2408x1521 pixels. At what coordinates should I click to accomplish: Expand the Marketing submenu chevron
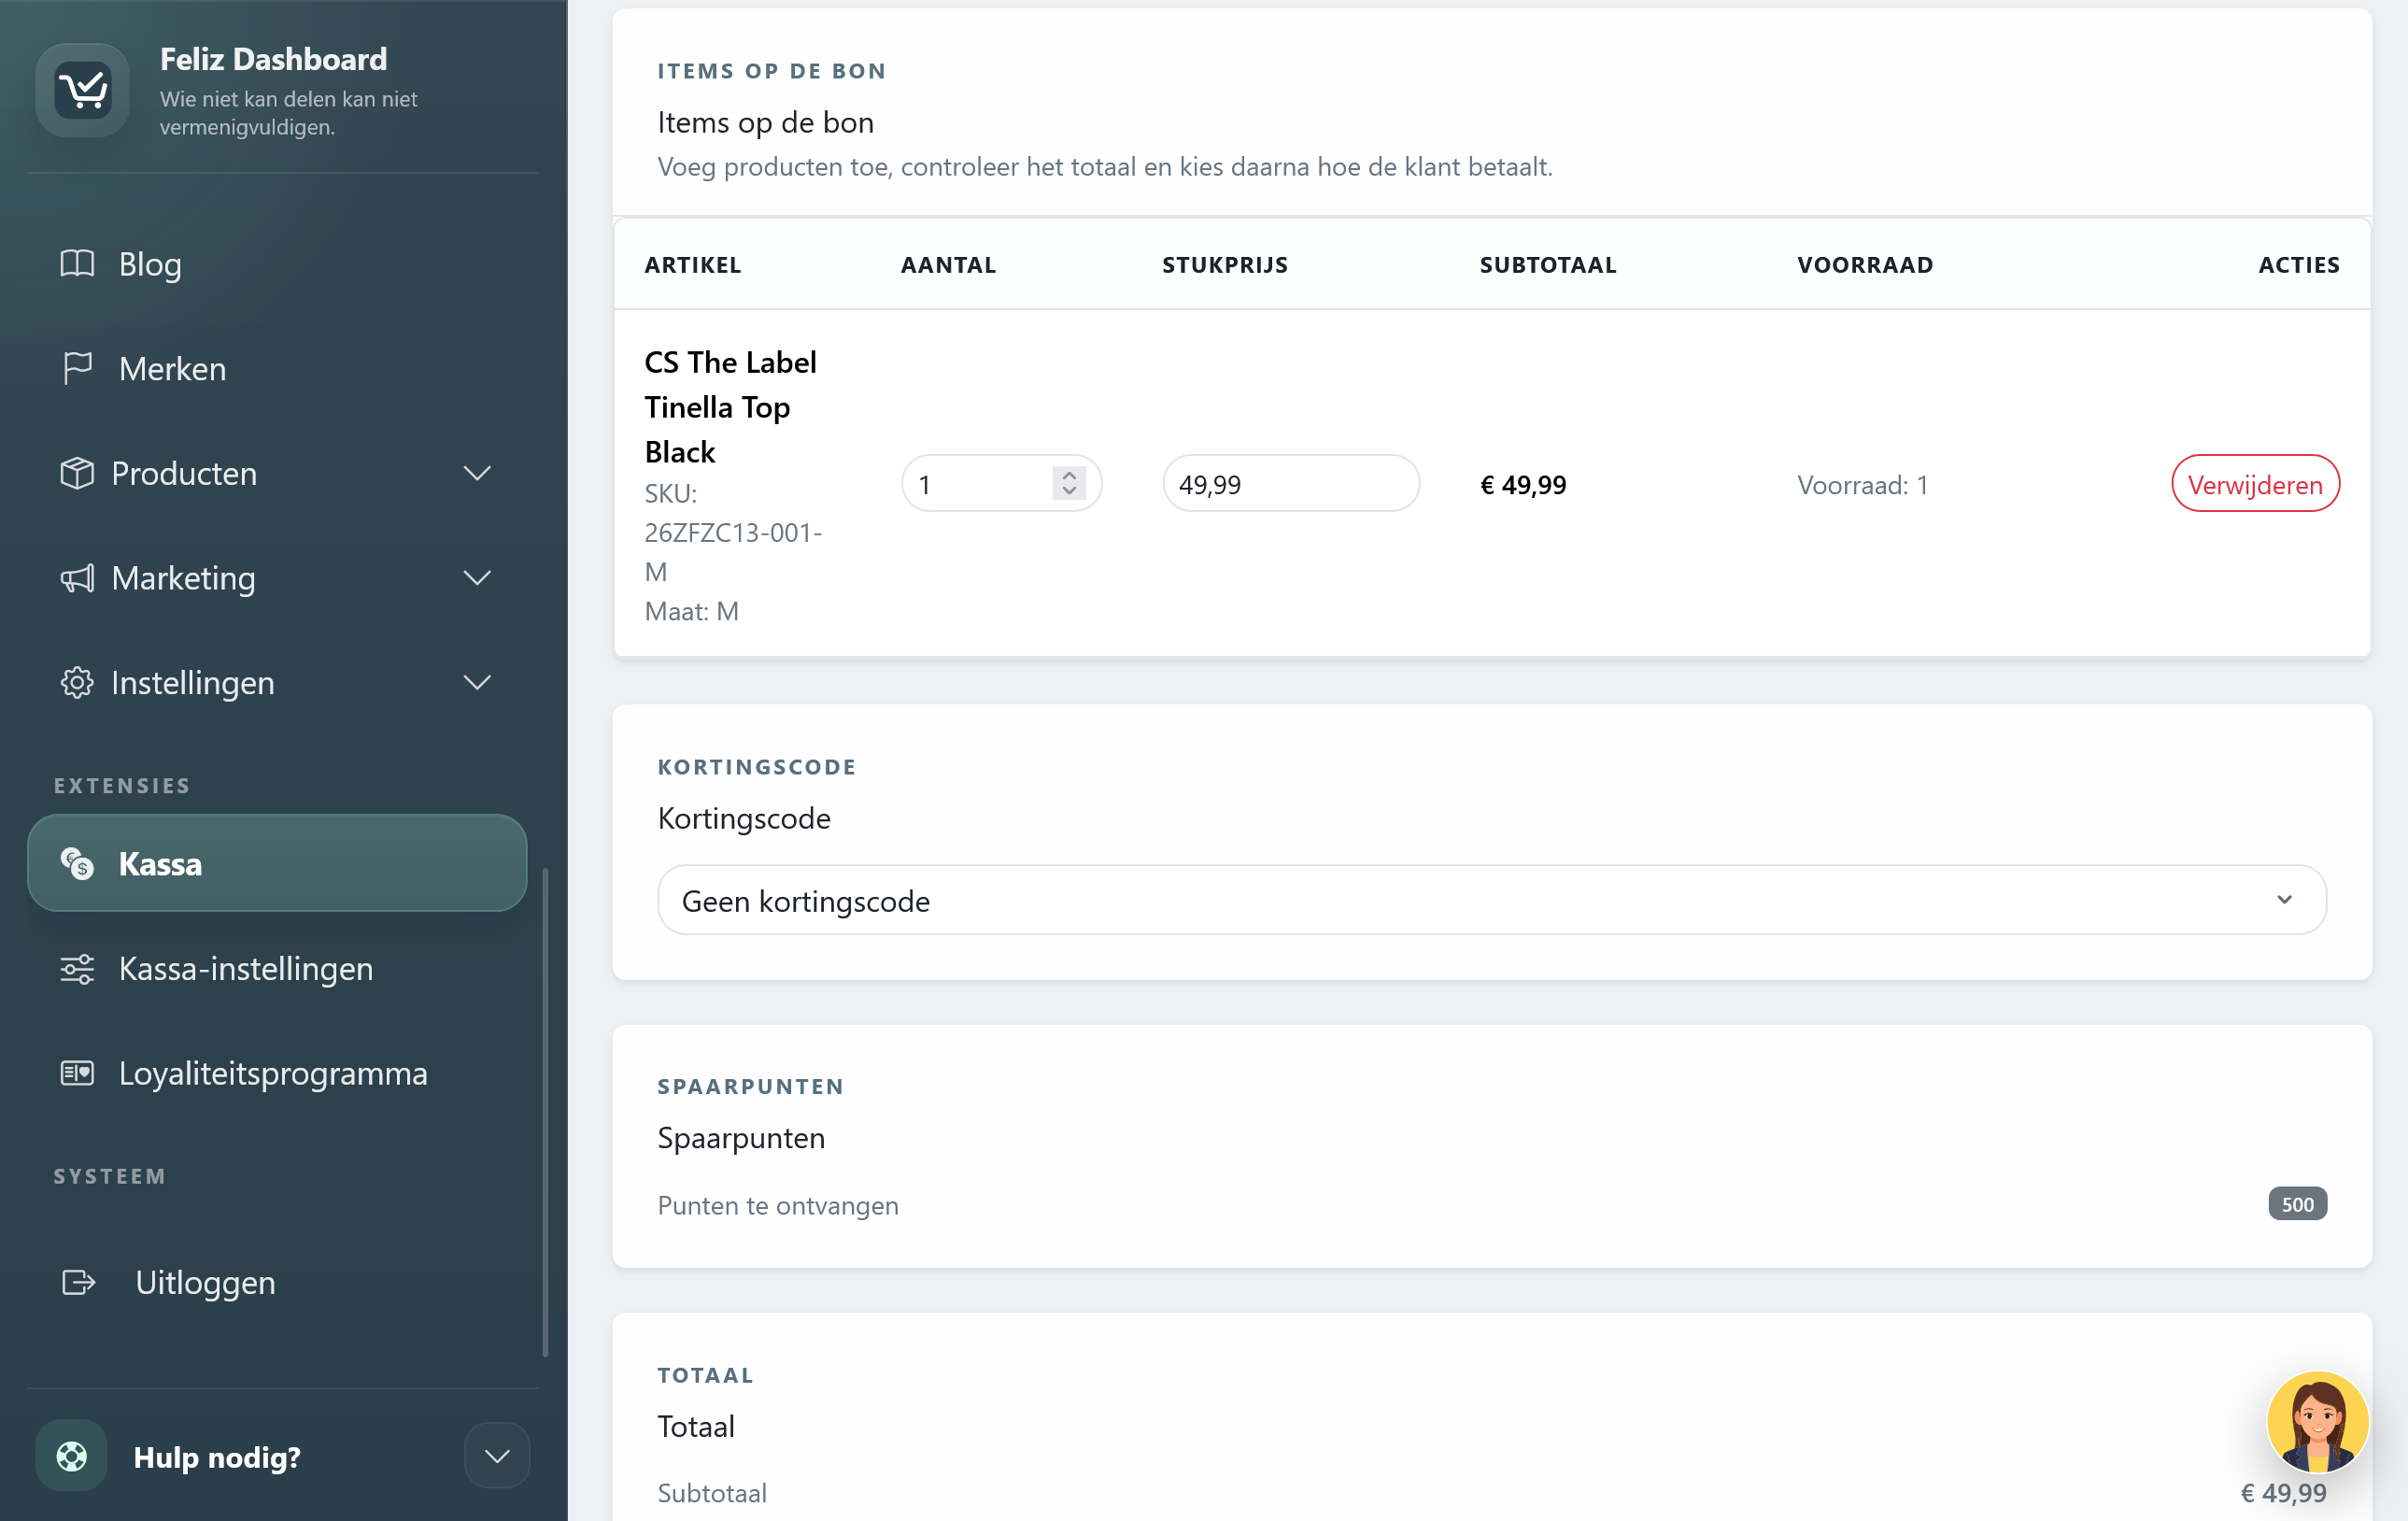click(x=477, y=578)
